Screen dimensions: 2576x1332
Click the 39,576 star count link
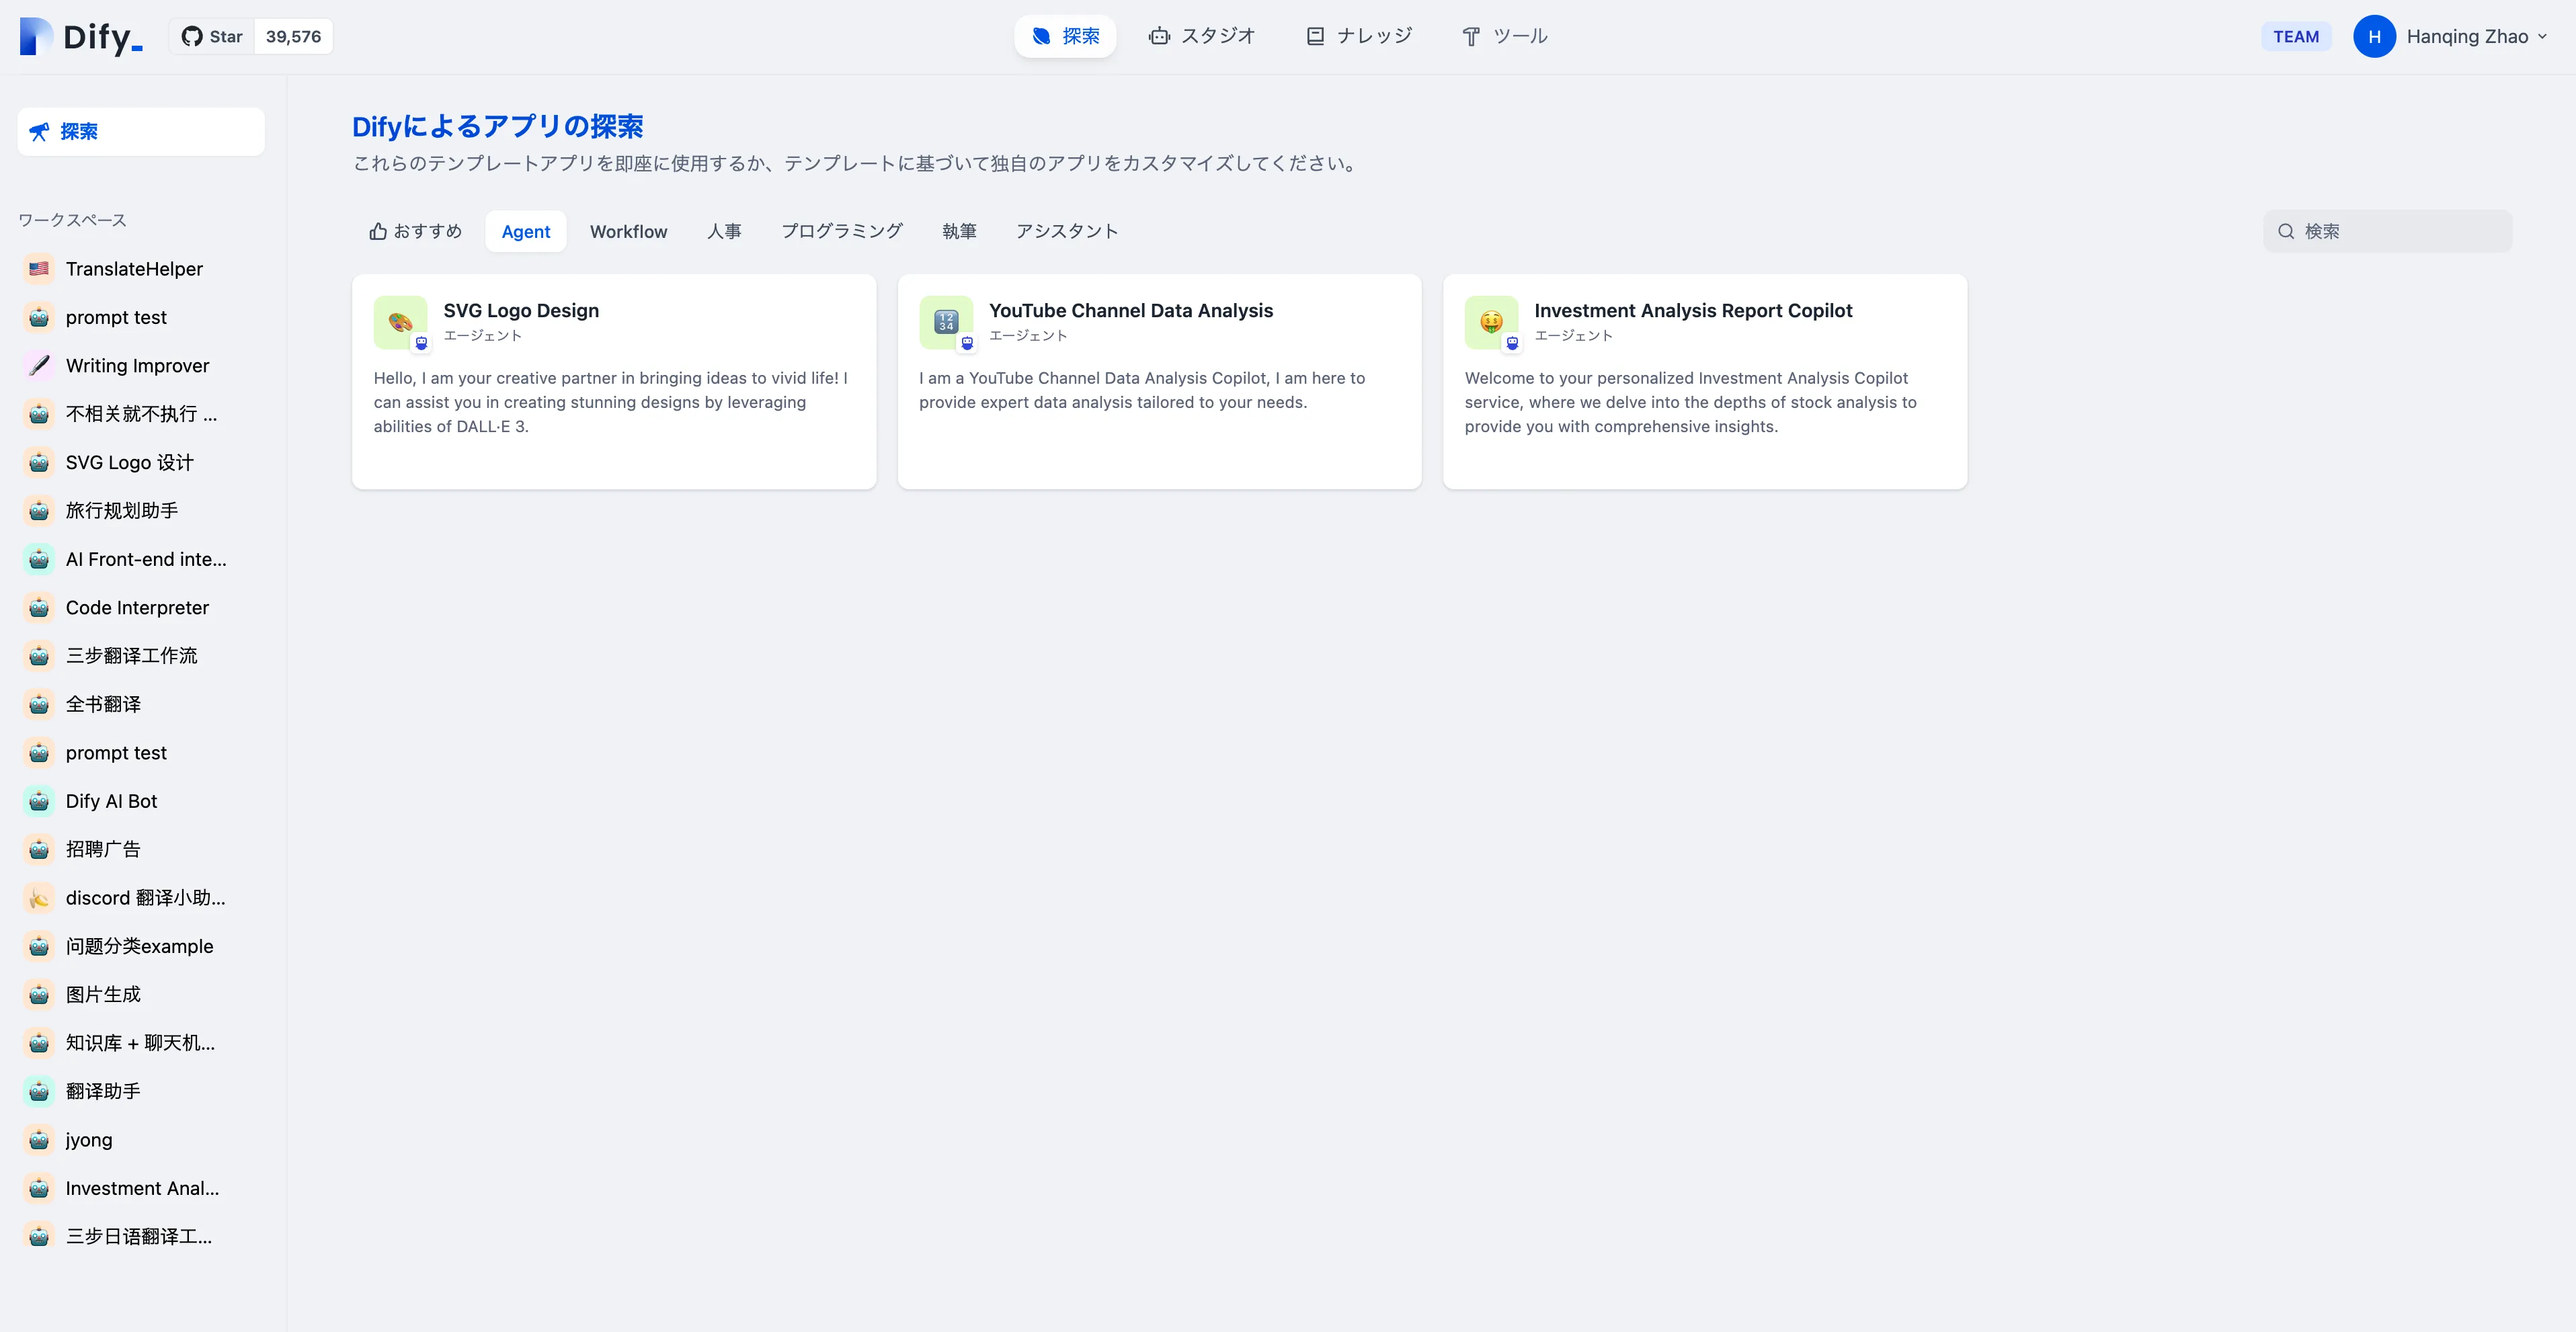(293, 37)
